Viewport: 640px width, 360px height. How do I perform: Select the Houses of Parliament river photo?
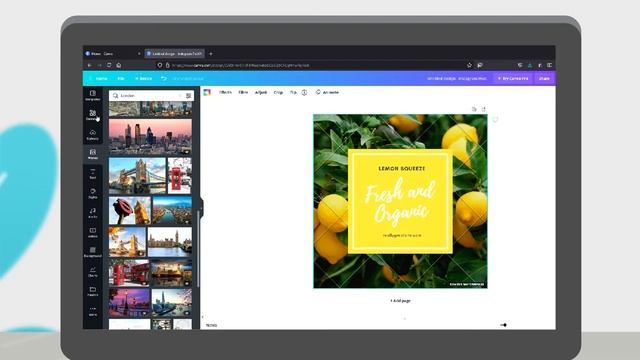pos(170,242)
